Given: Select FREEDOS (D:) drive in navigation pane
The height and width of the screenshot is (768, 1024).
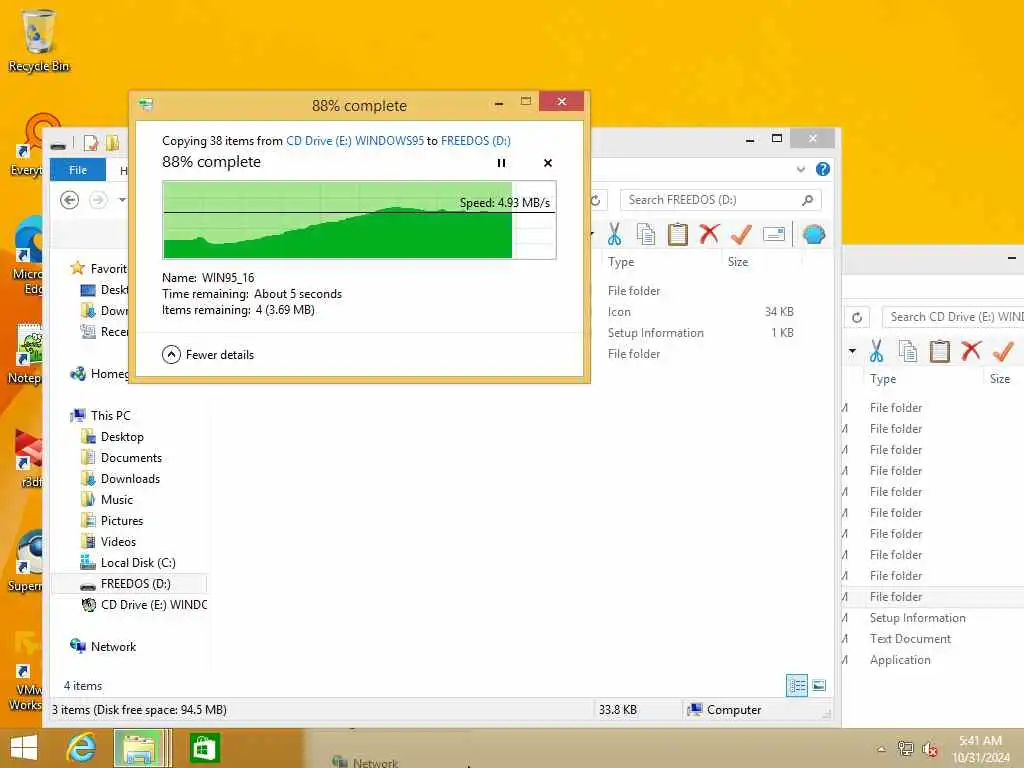Looking at the screenshot, I should pos(135,584).
